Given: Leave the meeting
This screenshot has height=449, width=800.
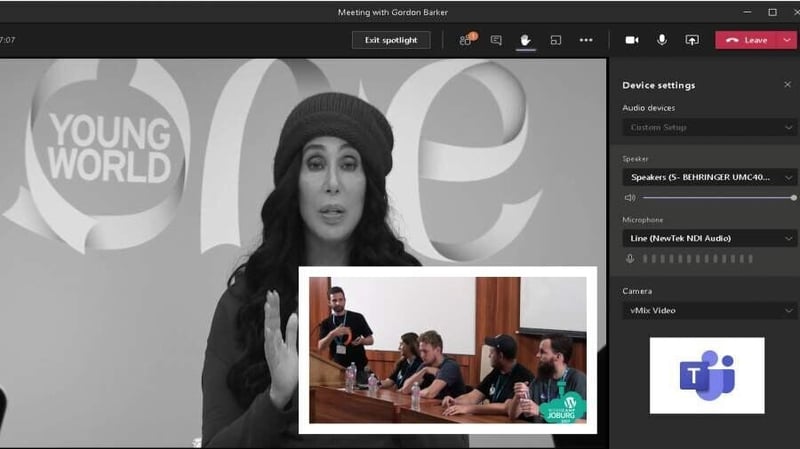Looking at the screenshot, I should click(x=746, y=40).
